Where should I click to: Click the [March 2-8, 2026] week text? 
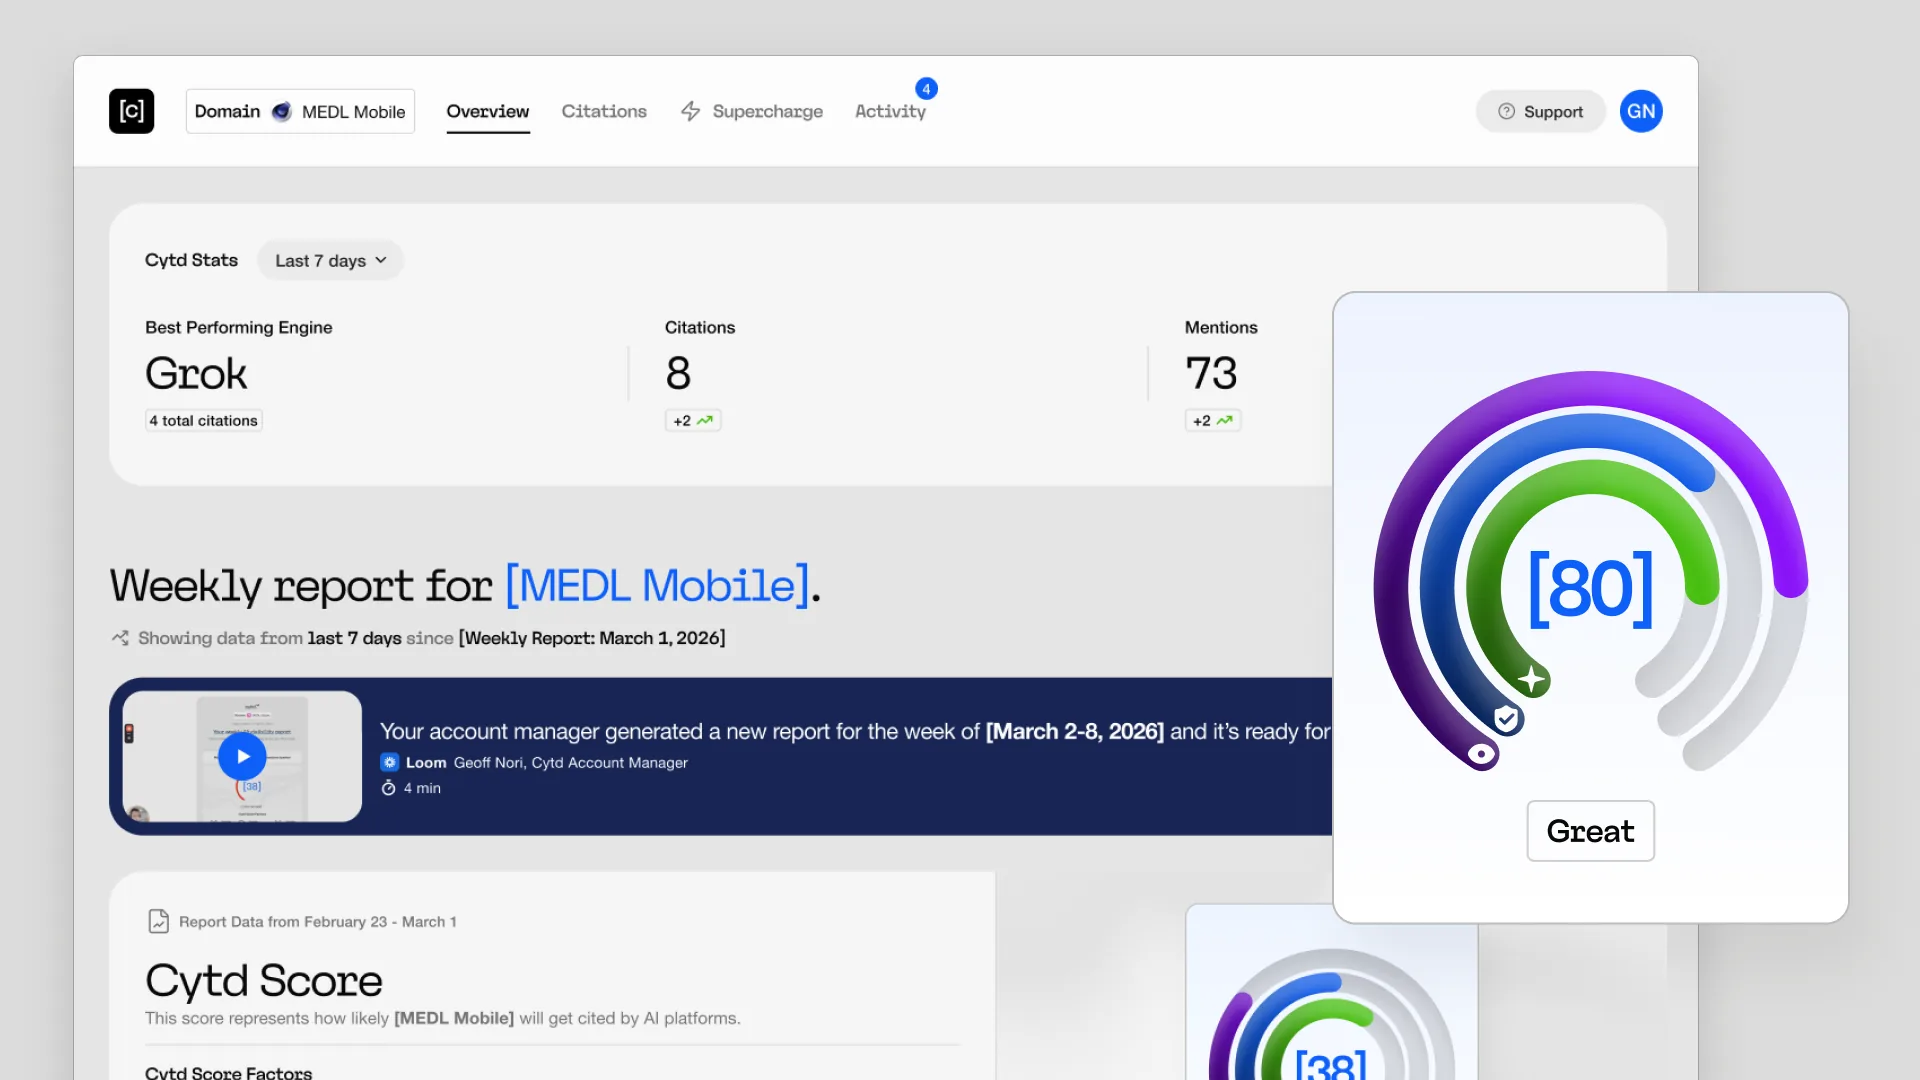coord(1075,731)
